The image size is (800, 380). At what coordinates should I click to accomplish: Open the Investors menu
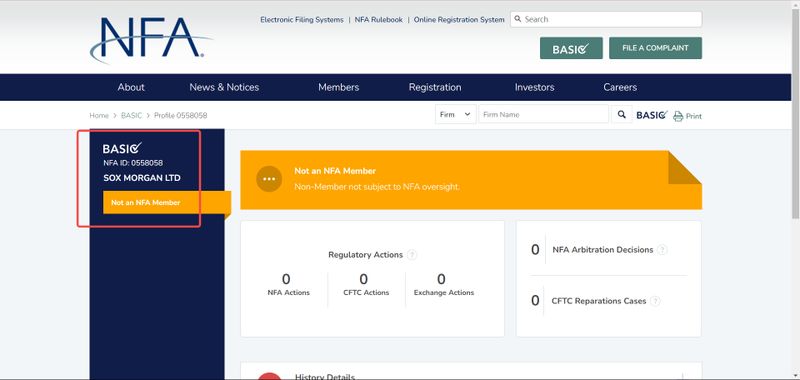534,87
